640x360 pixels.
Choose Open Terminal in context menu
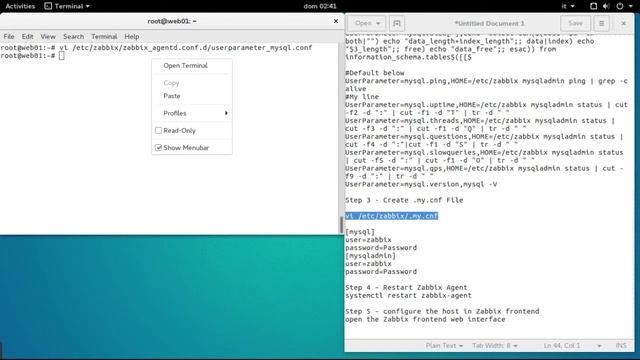click(192, 65)
